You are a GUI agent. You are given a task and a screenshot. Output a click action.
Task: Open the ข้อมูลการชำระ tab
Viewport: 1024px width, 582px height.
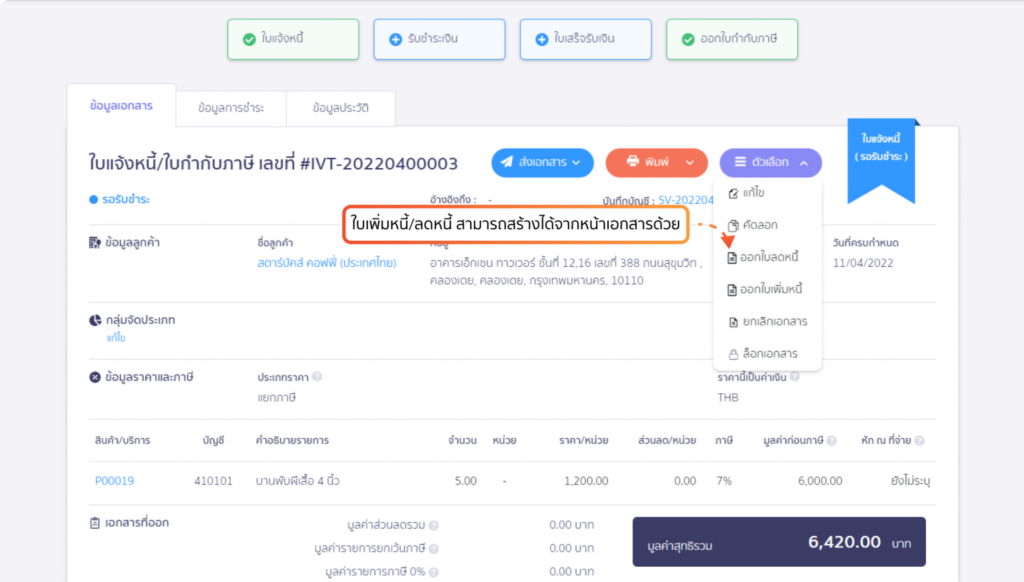tap(231, 108)
